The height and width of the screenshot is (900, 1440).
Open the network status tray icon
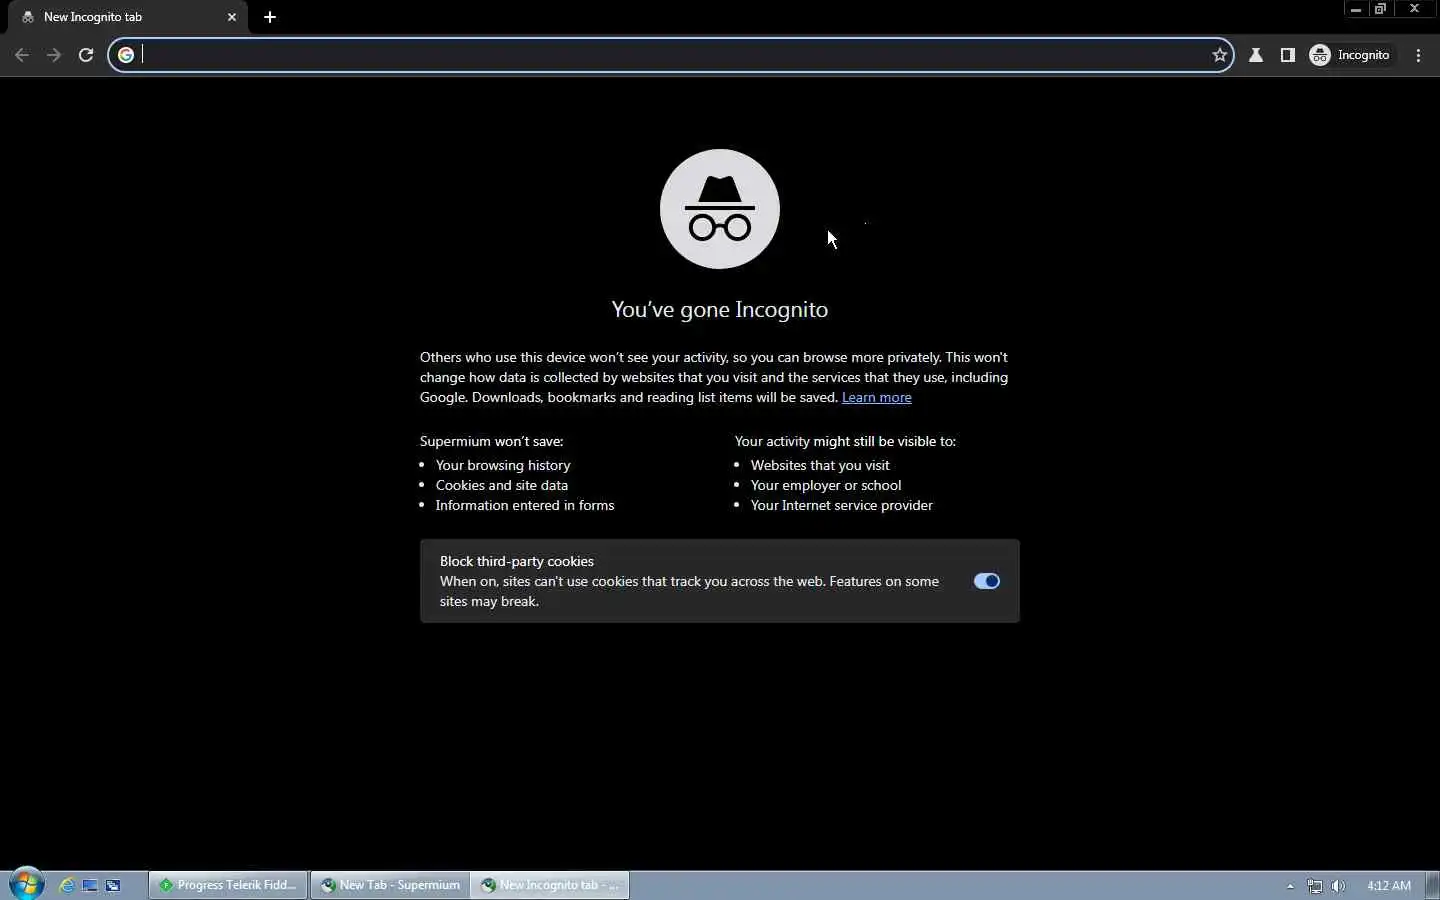click(1315, 886)
